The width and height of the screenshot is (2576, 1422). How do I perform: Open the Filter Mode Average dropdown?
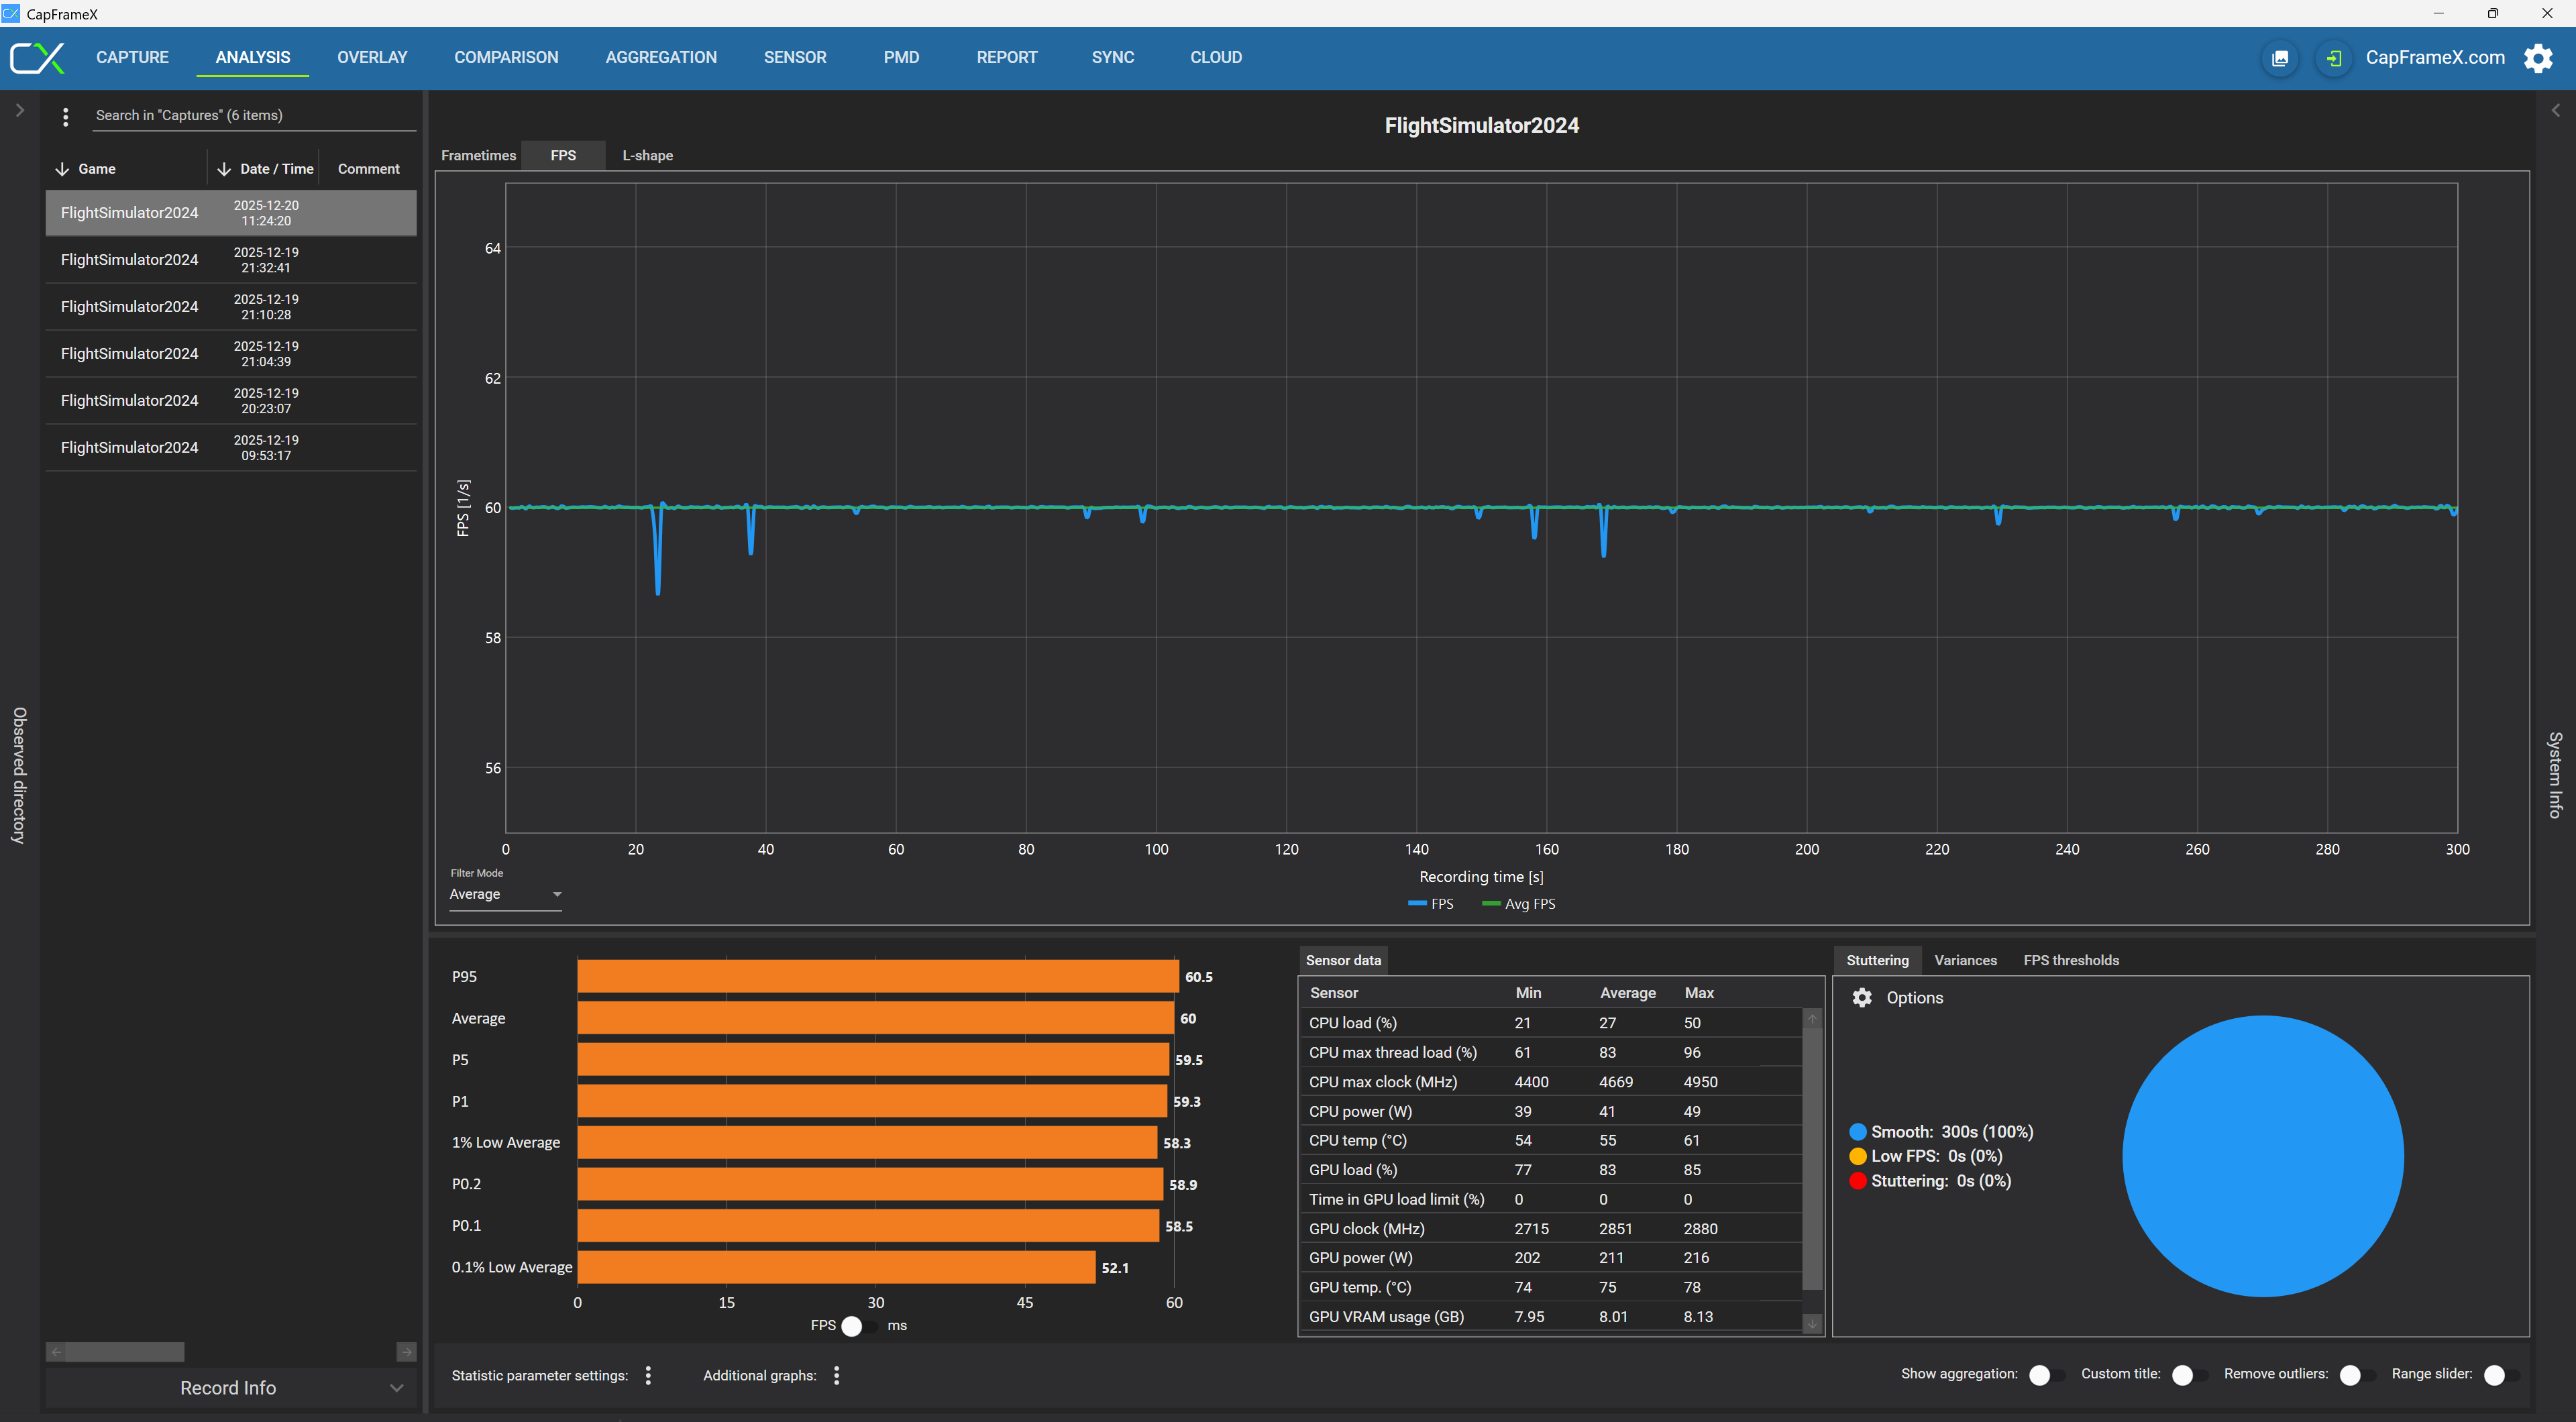pos(505,894)
